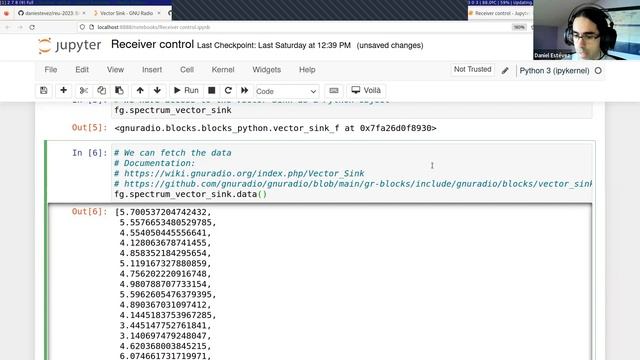
Task: Click the browser zoom level indicator
Action: [519, 27]
